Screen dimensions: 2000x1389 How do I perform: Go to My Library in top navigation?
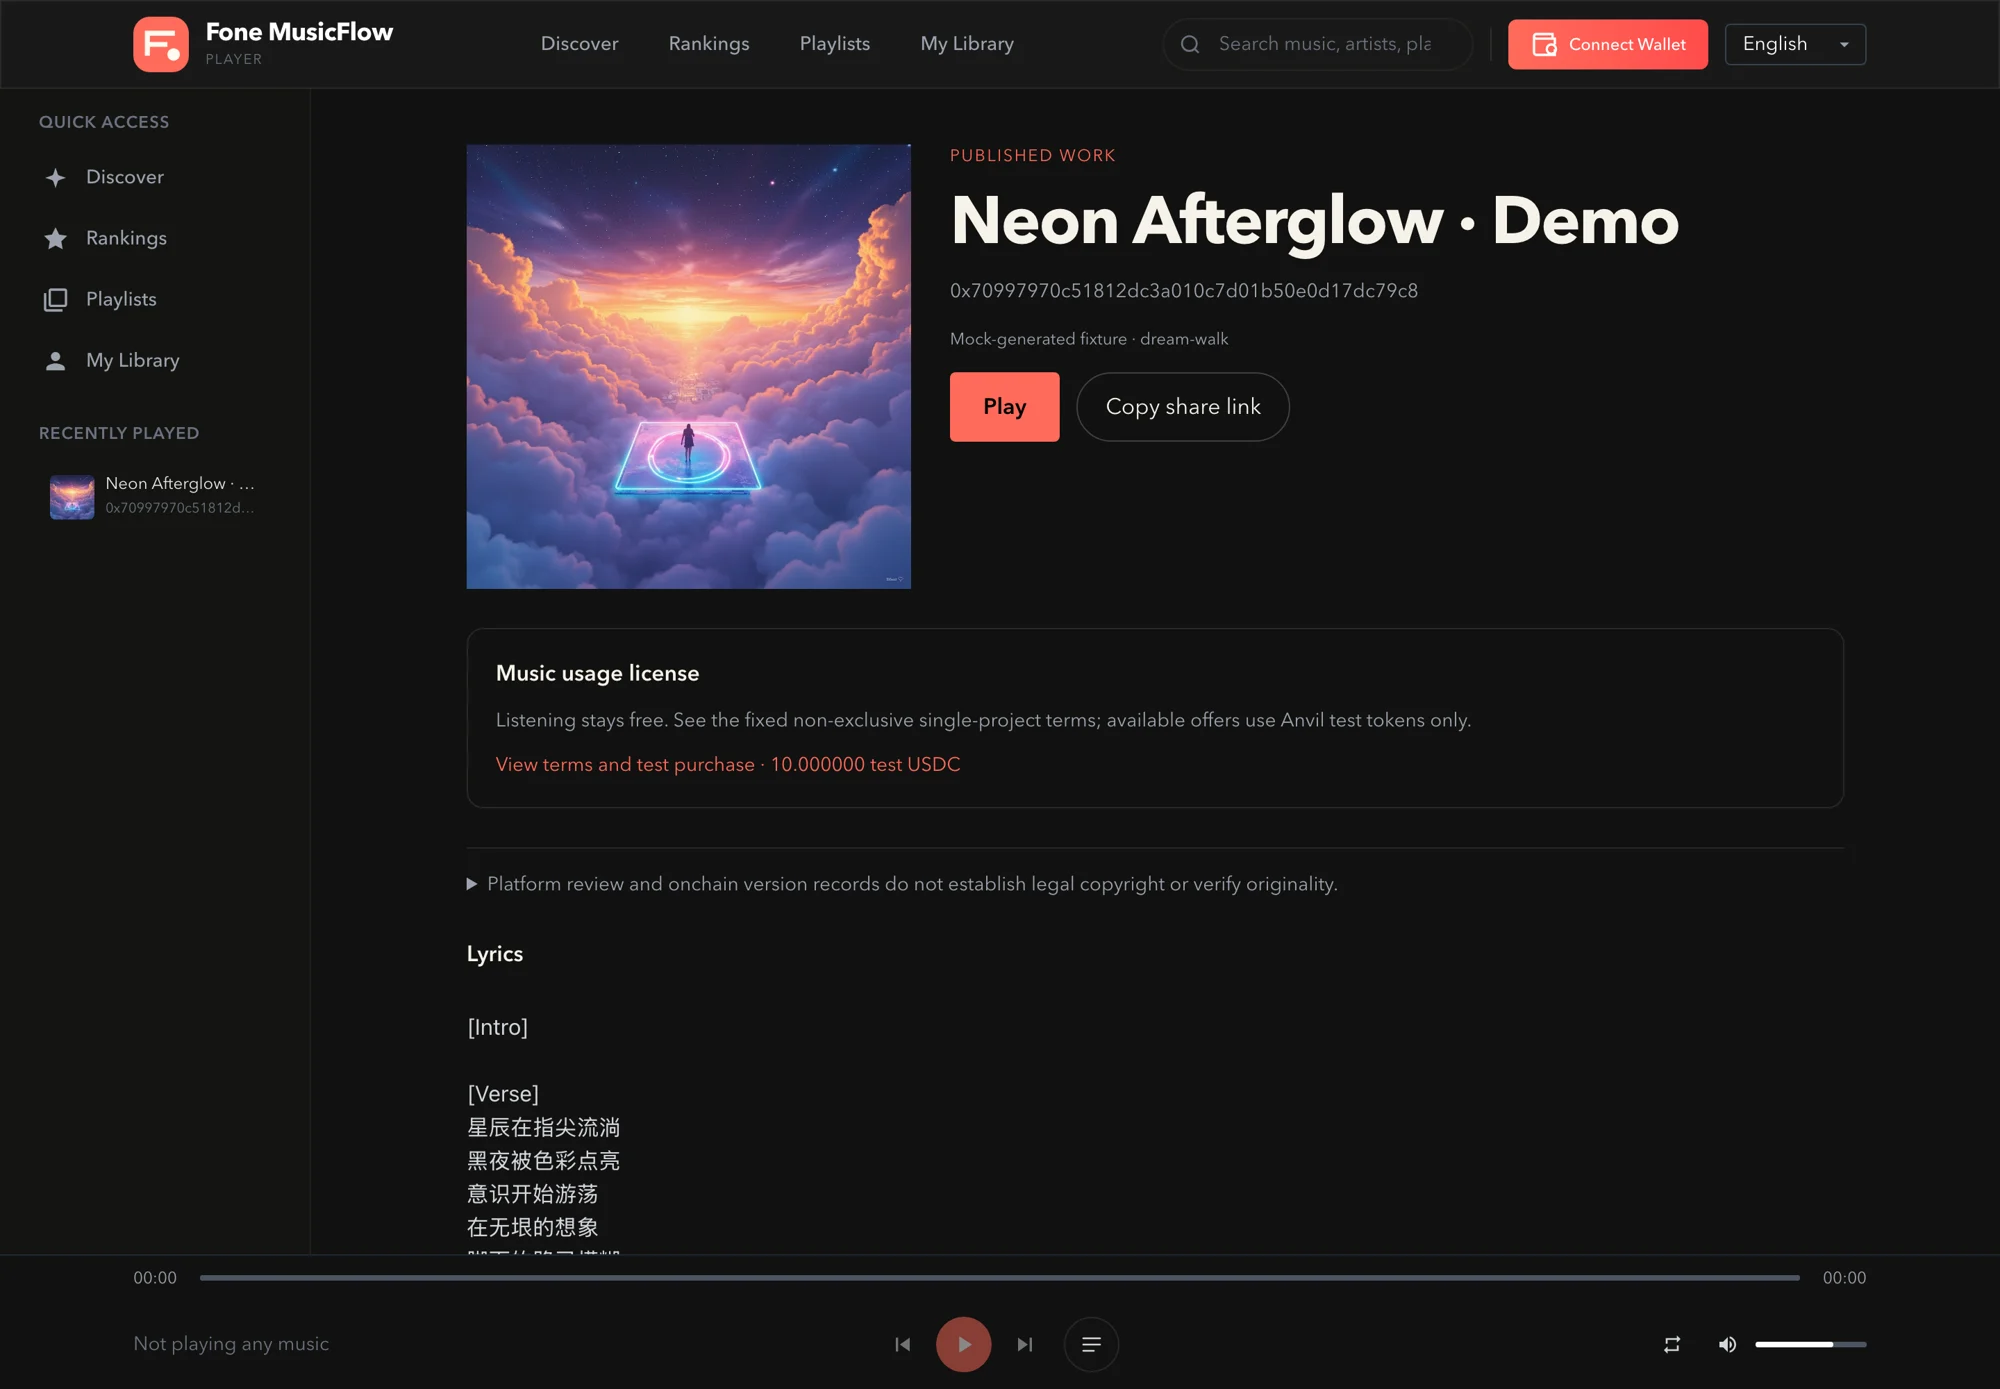967,44
